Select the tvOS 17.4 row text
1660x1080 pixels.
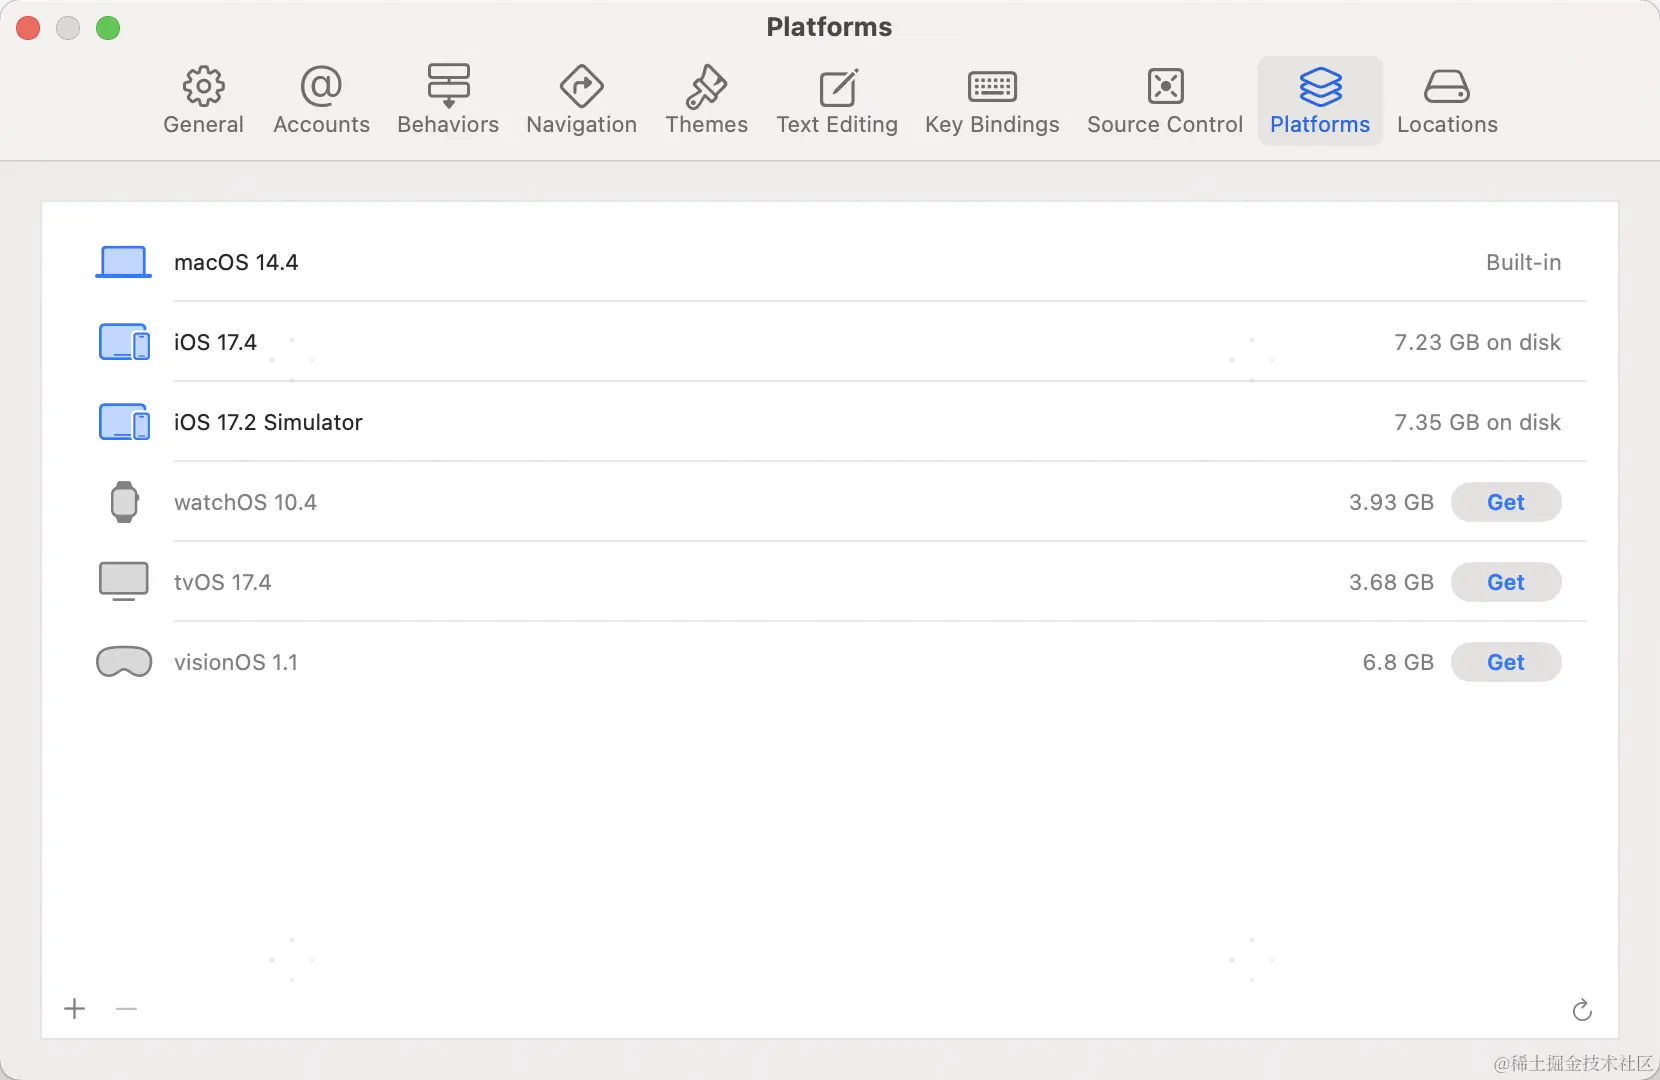coord(222,582)
